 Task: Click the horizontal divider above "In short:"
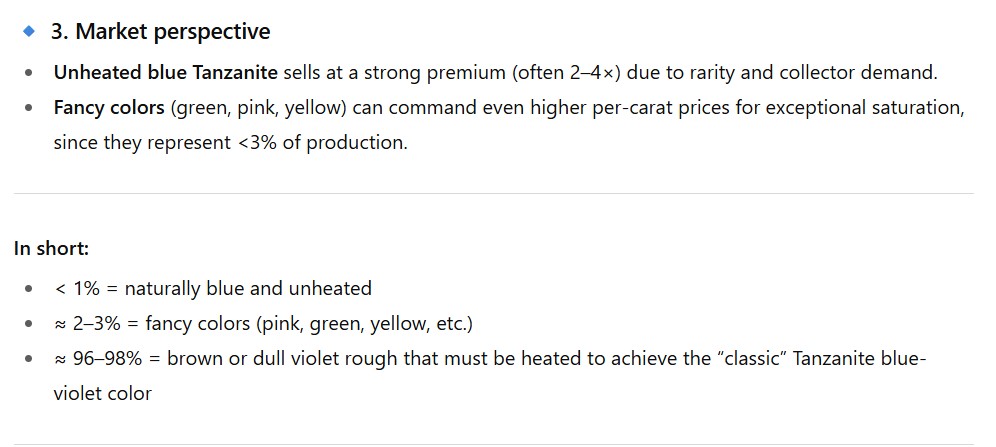click(x=493, y=193)
